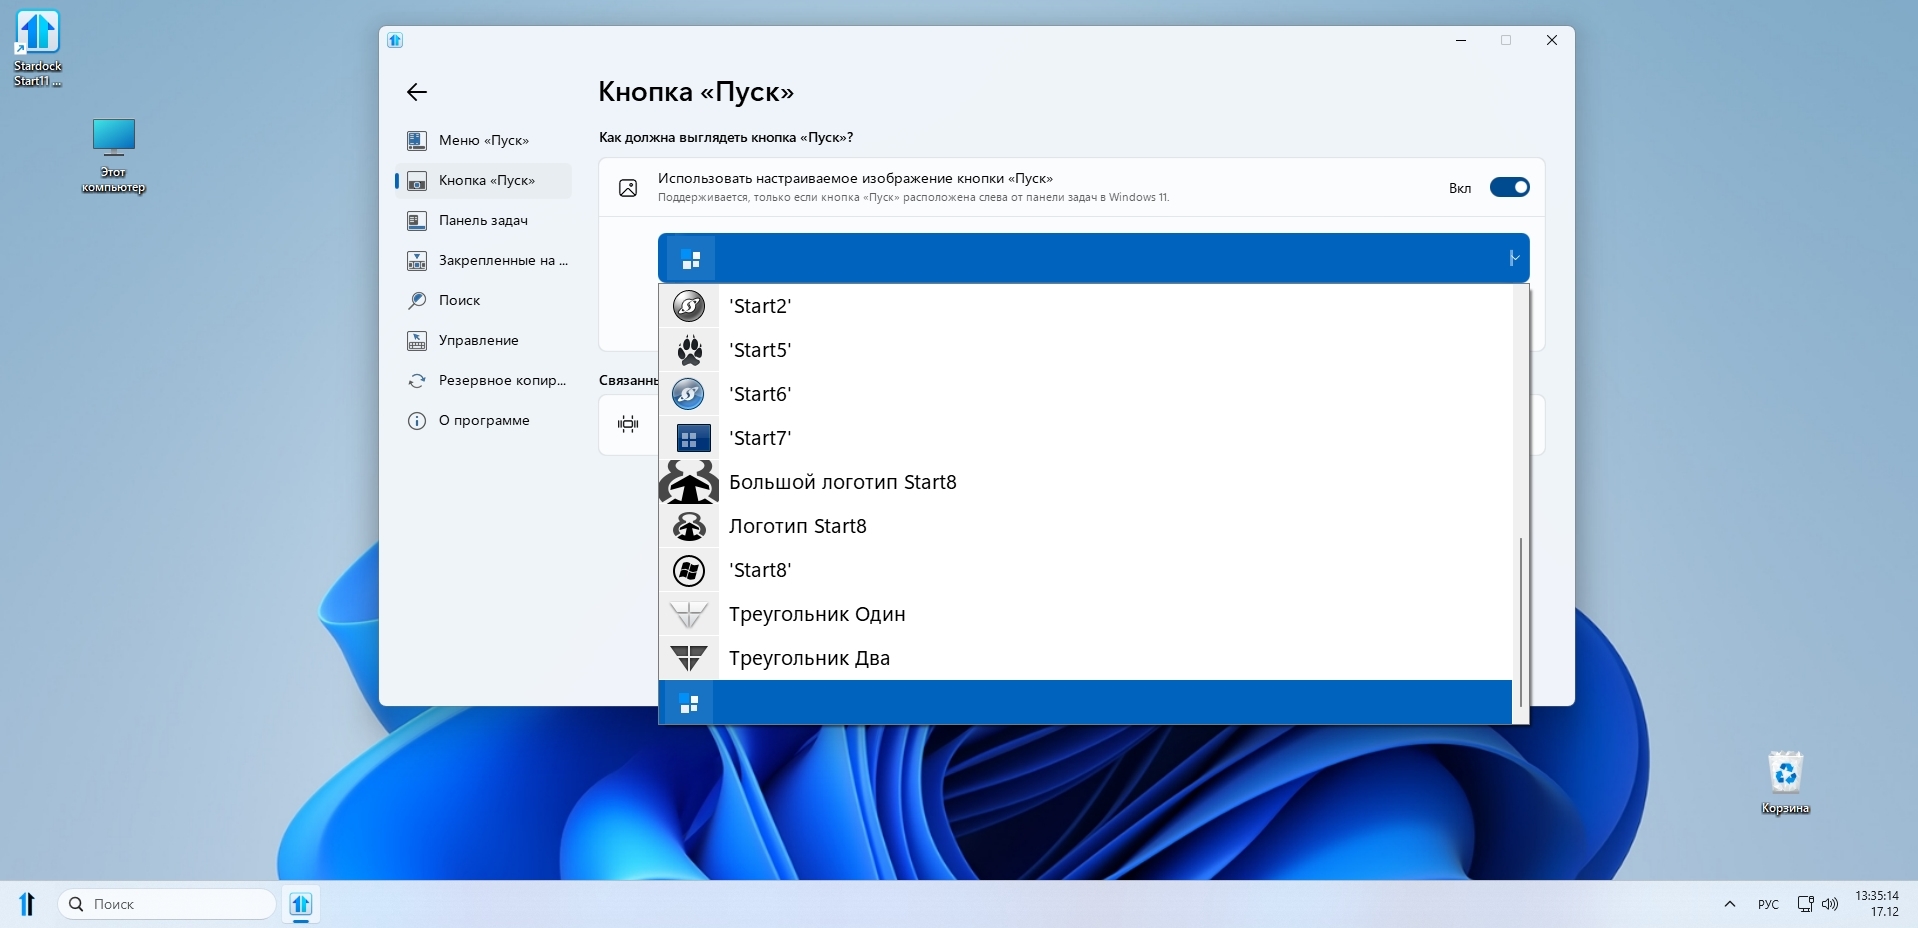Open the Закрепленные на… section
Viewport: 1918px width, 928px height.
tap(483, 260)
